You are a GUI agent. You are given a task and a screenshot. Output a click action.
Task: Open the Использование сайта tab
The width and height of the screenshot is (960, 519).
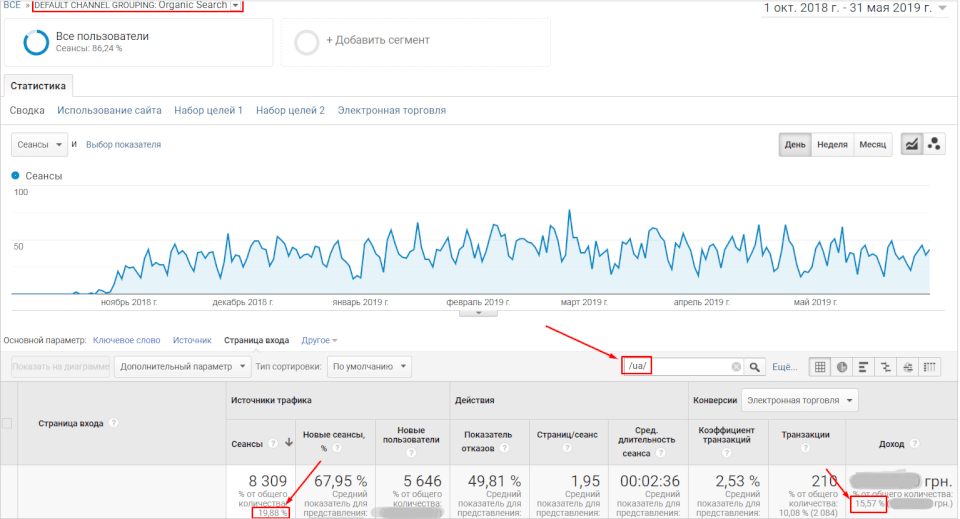point(109,110)
